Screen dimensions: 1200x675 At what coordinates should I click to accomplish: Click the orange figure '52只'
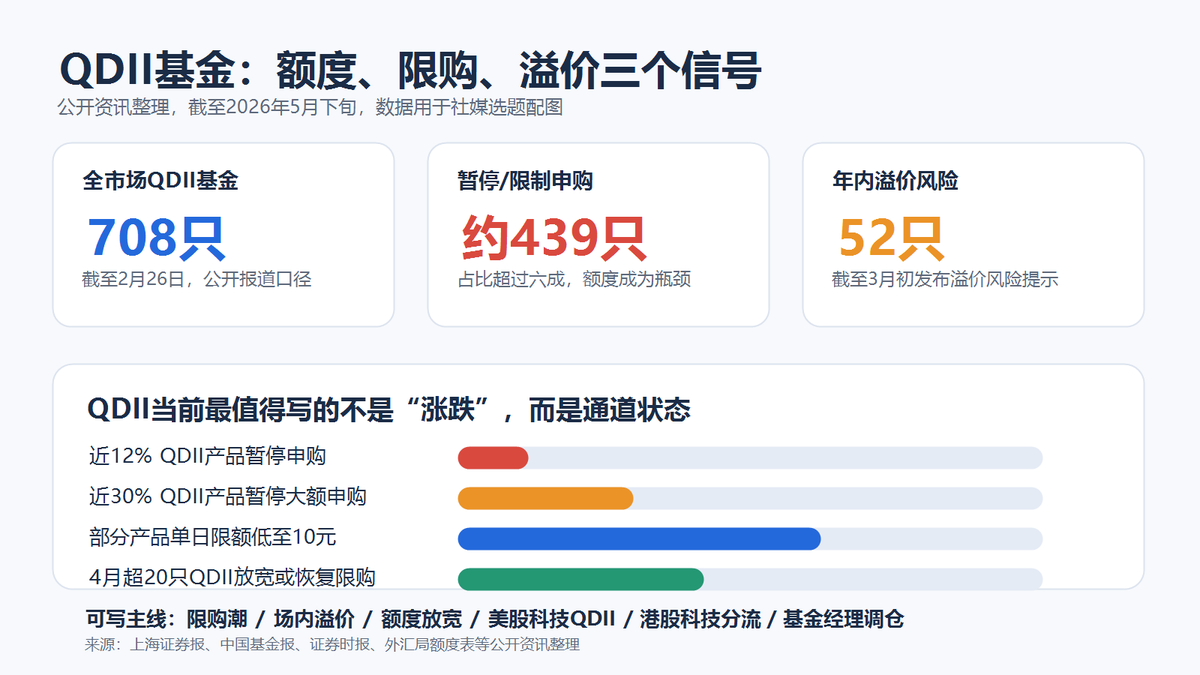click(890, 237)
